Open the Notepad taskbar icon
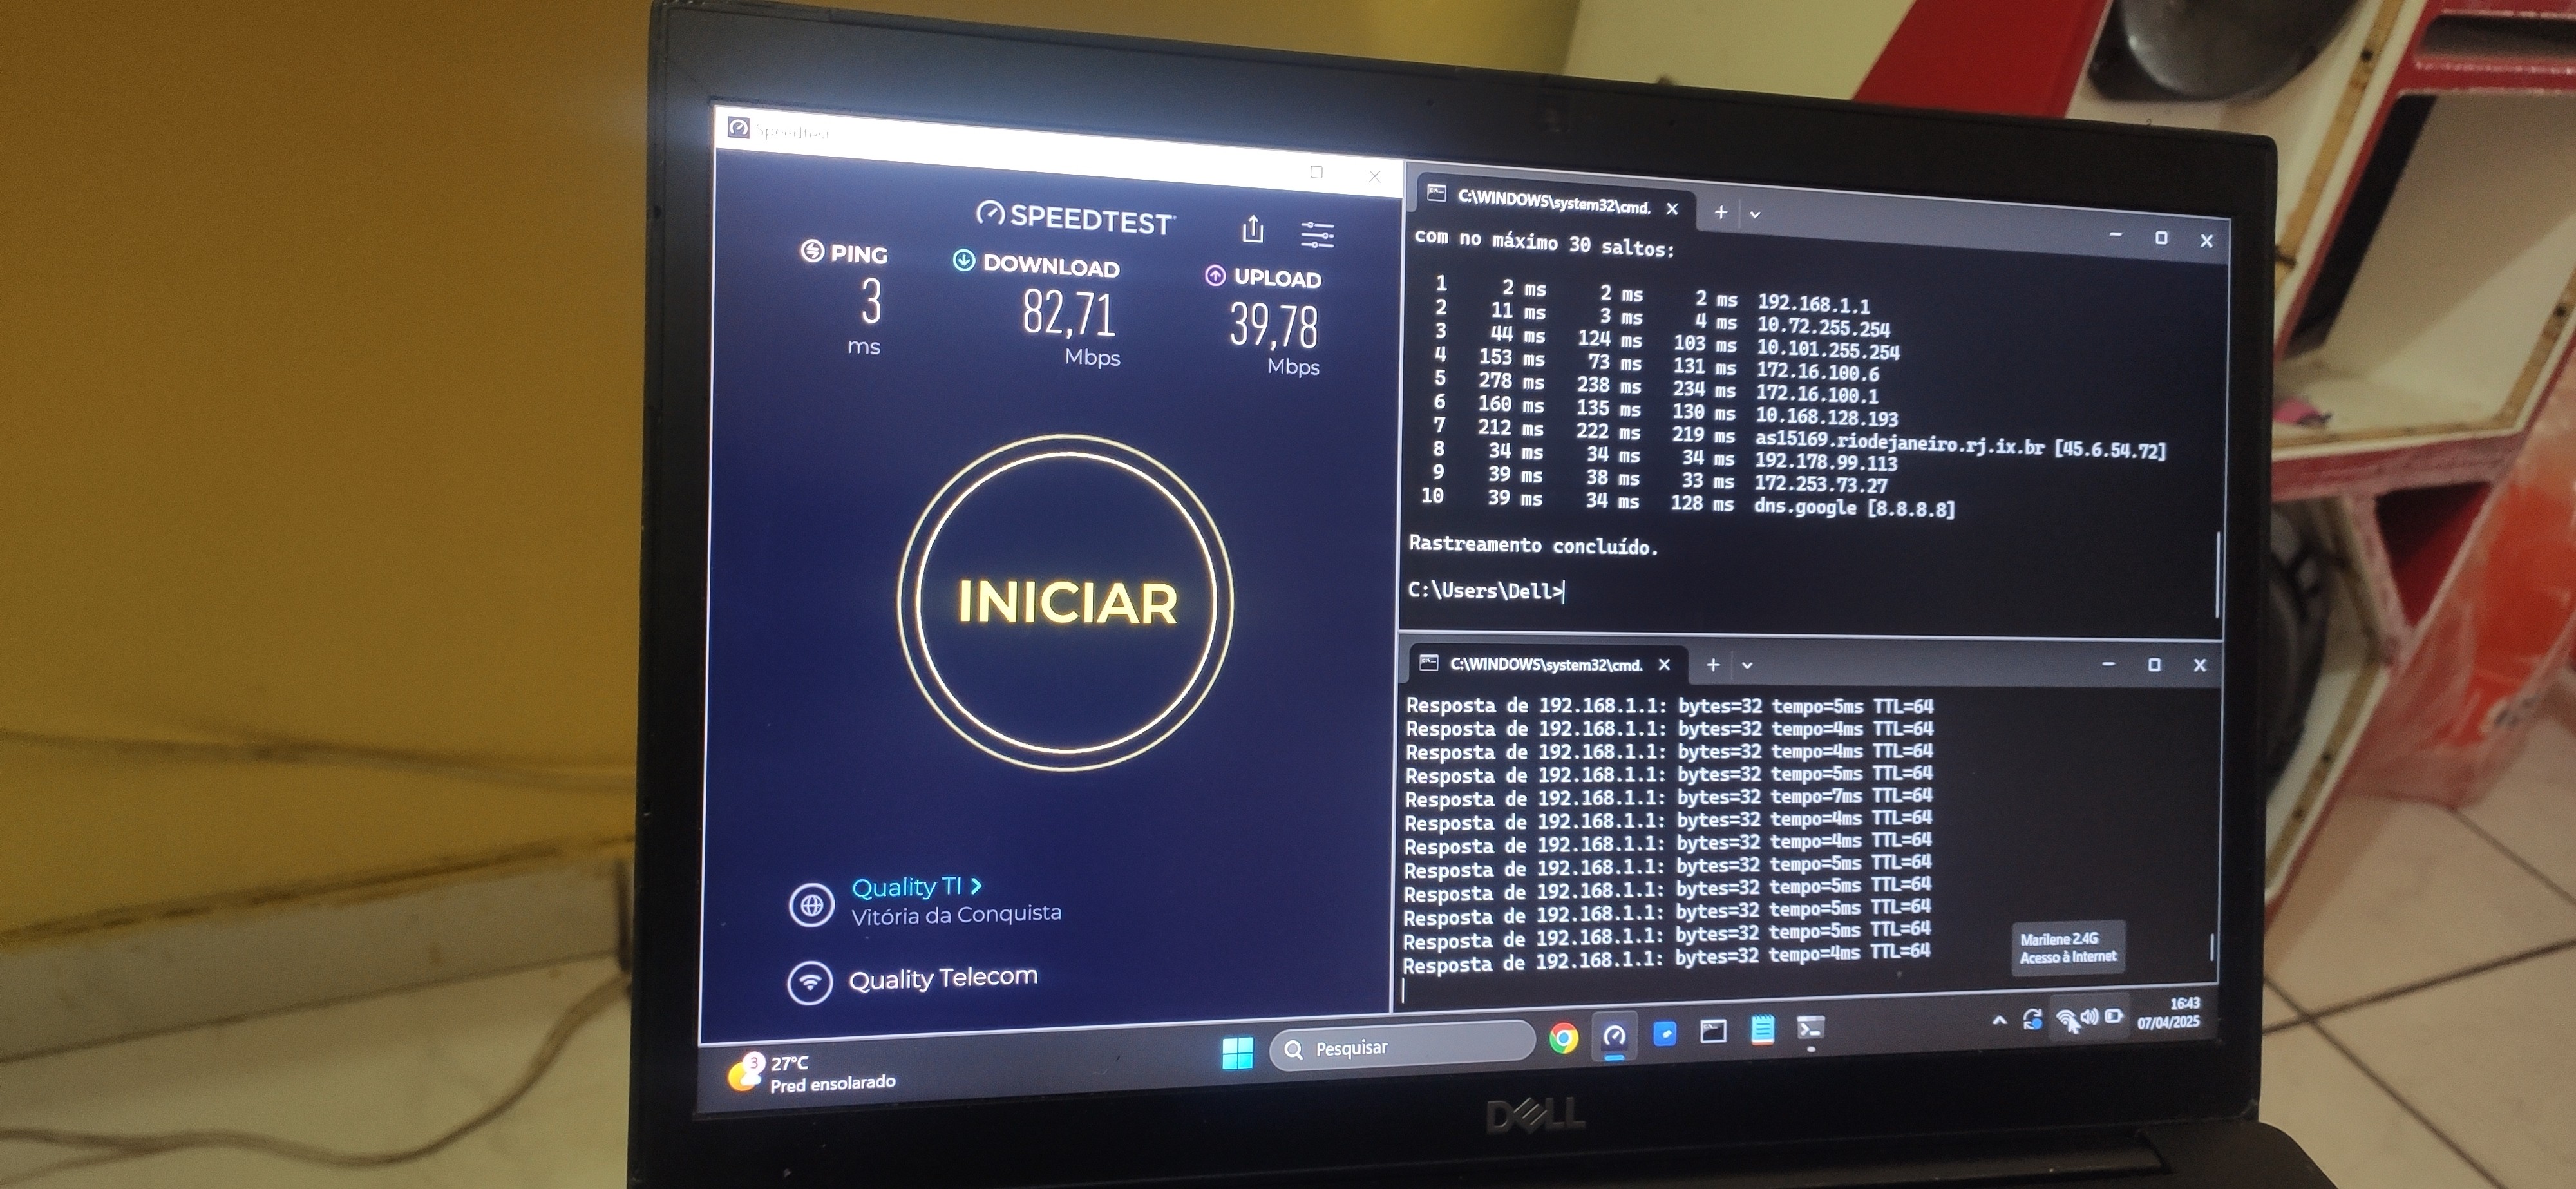The image size is (2576, 1189). coord(1762,1030)
